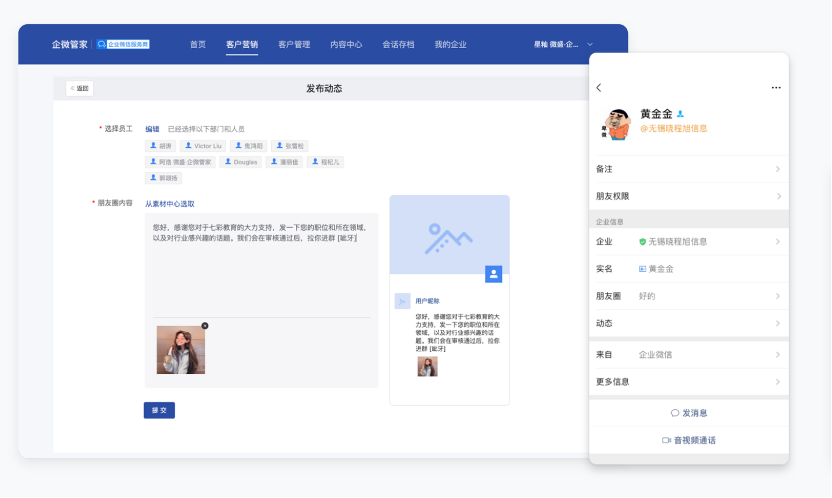Click the blue user avatar icon in the preview
The width and height of the screenshot is (832, 498).
[493, 273]
